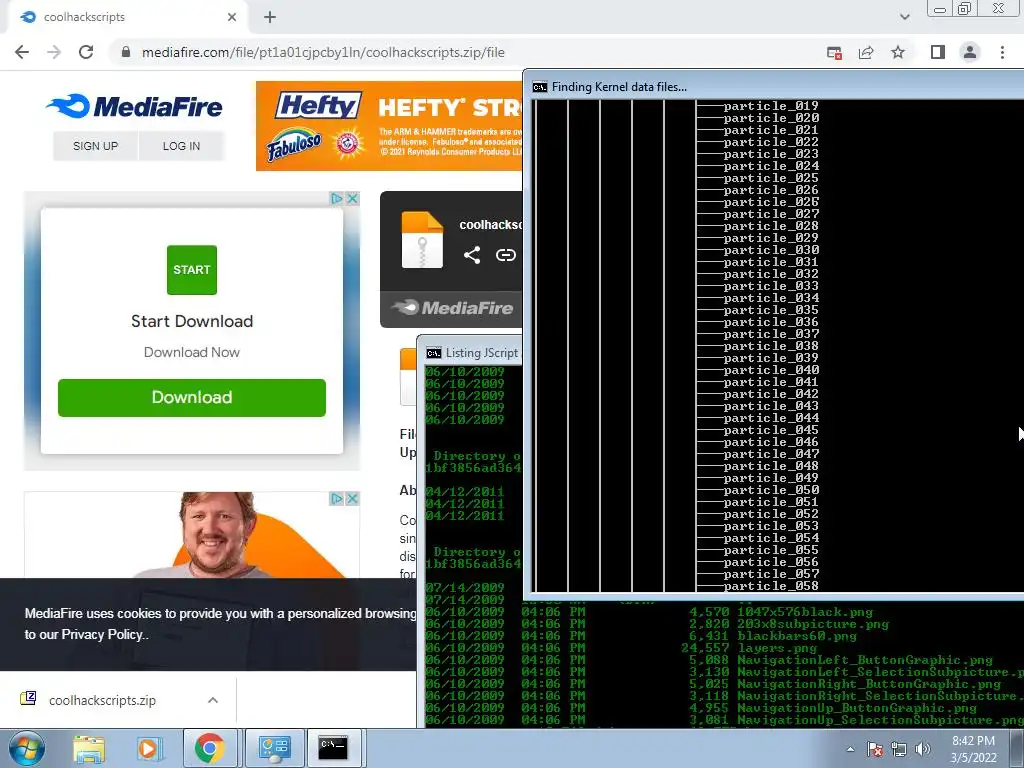Click Download Now text in ad
The image size is (1024, 768).
191,352
